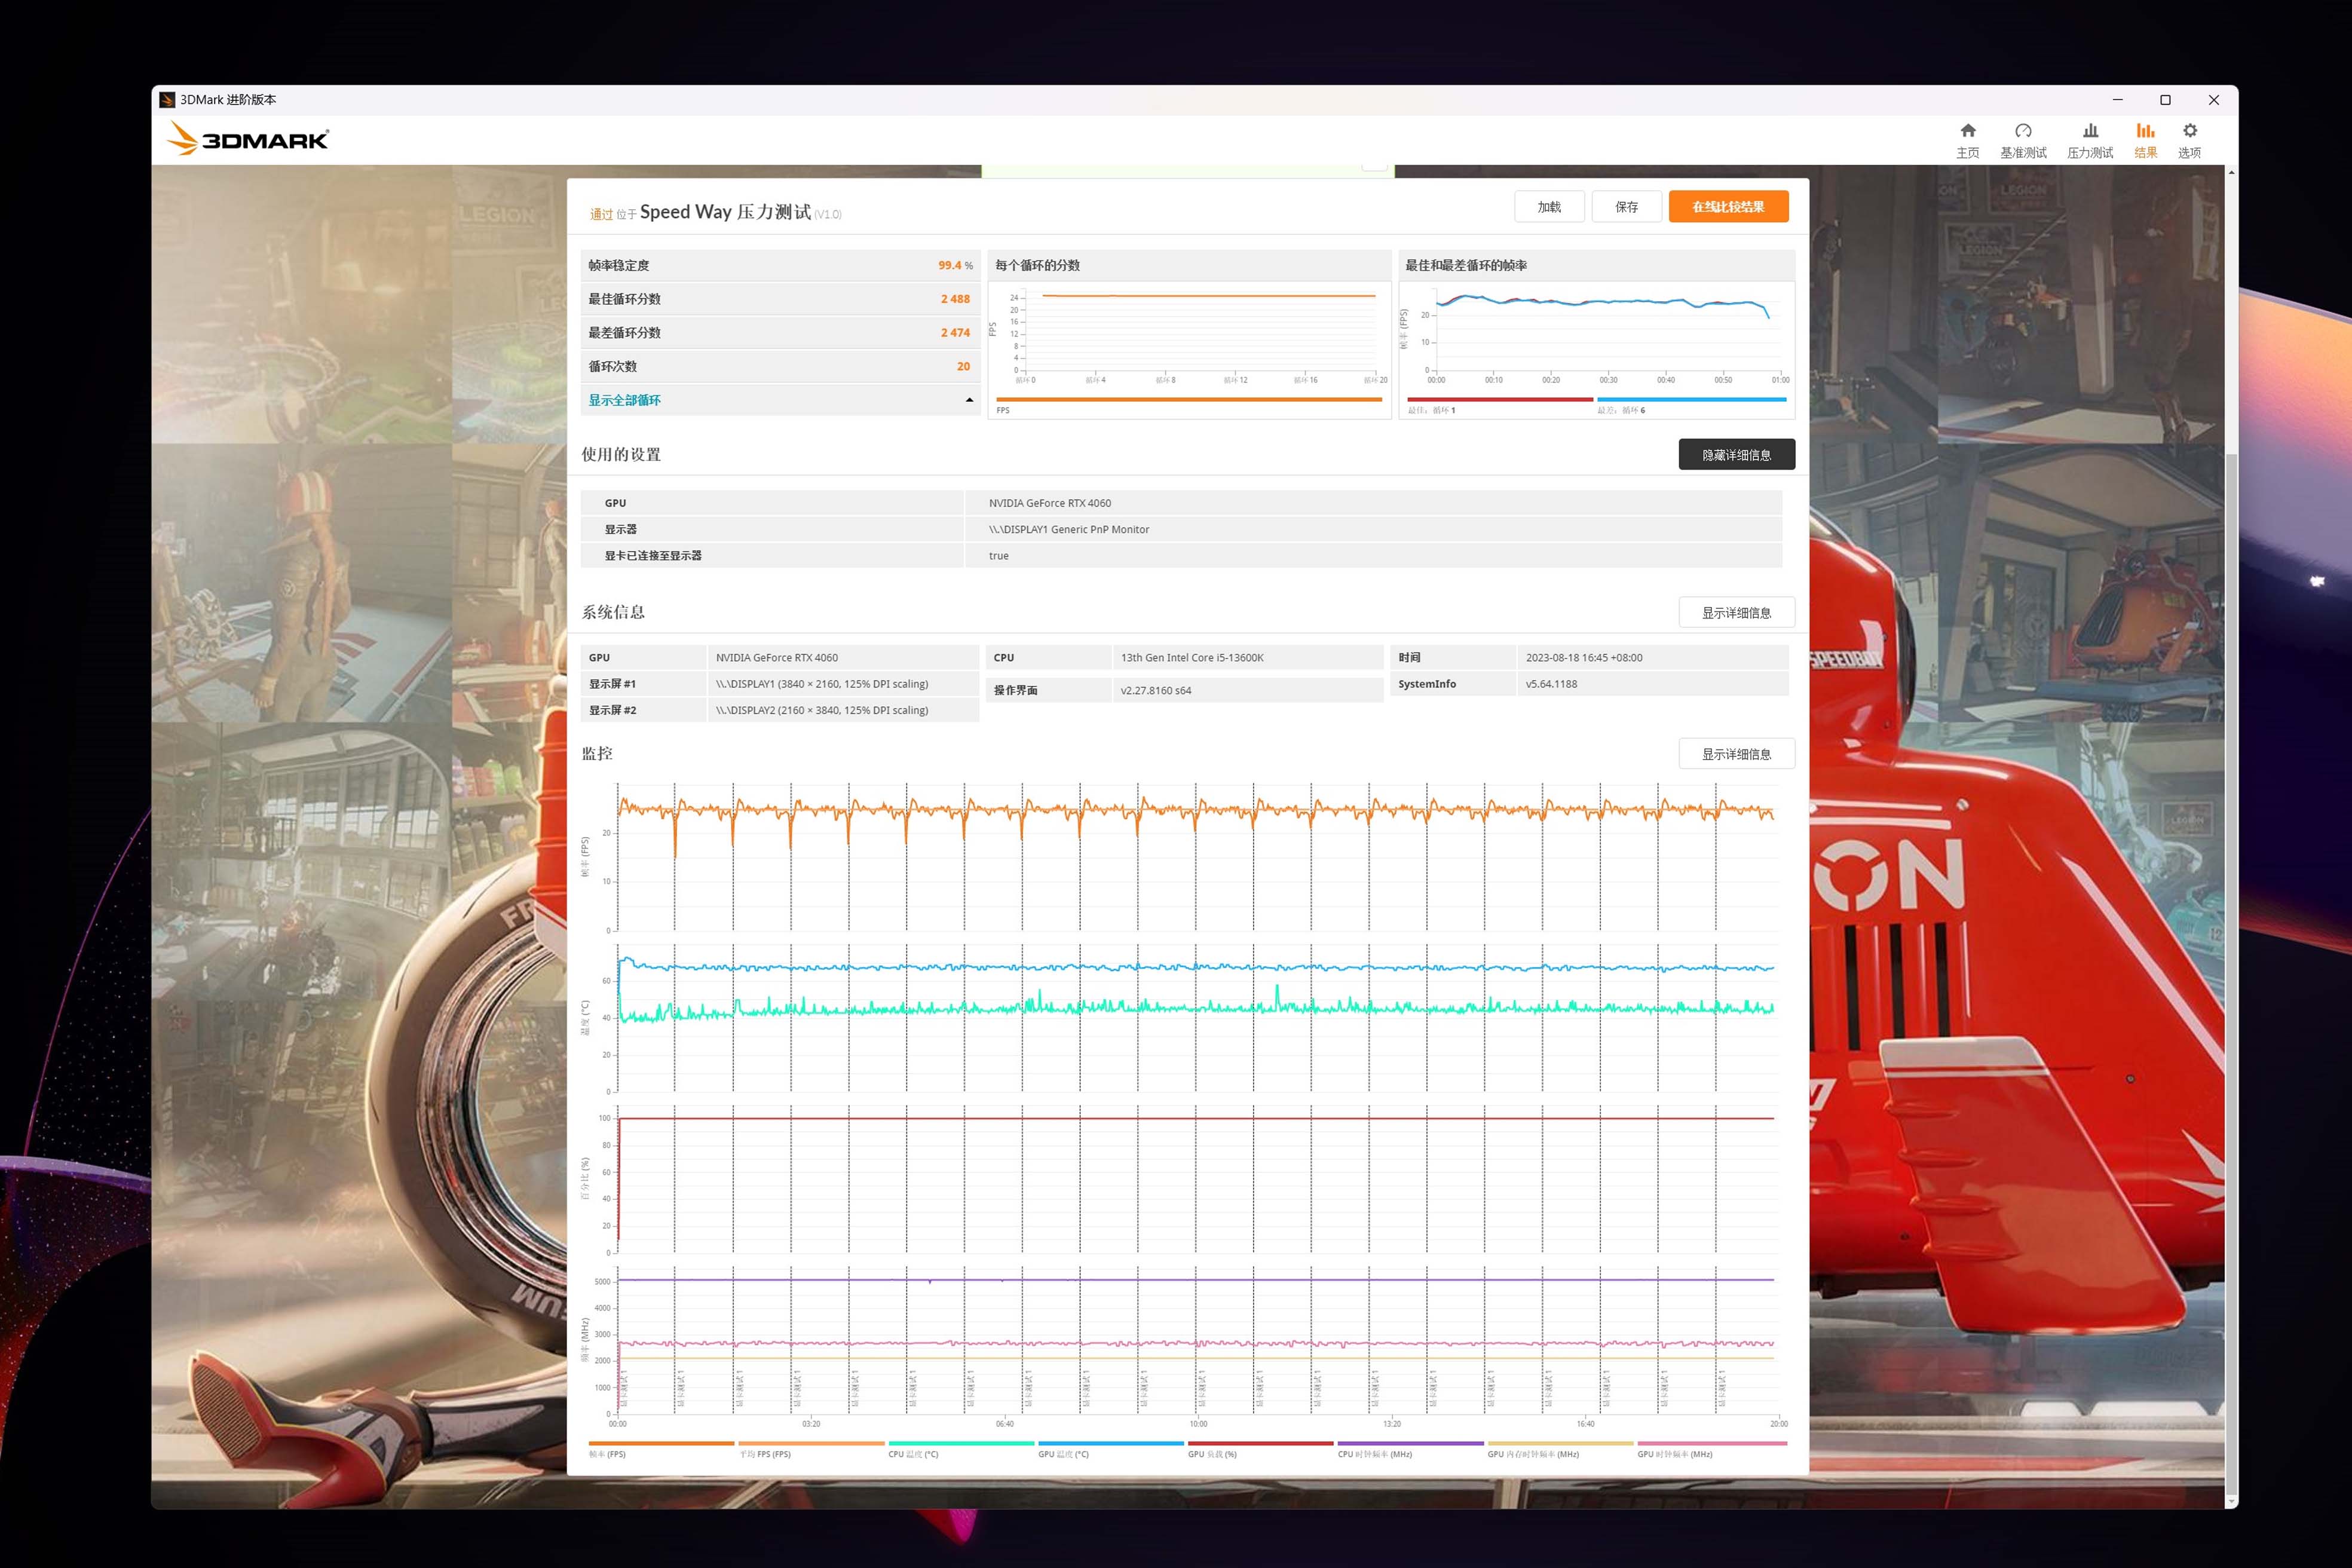Expand 系统信息 显示详细信息 button
This screenshot has height=1568, width=2352.
pos(1736,613)
